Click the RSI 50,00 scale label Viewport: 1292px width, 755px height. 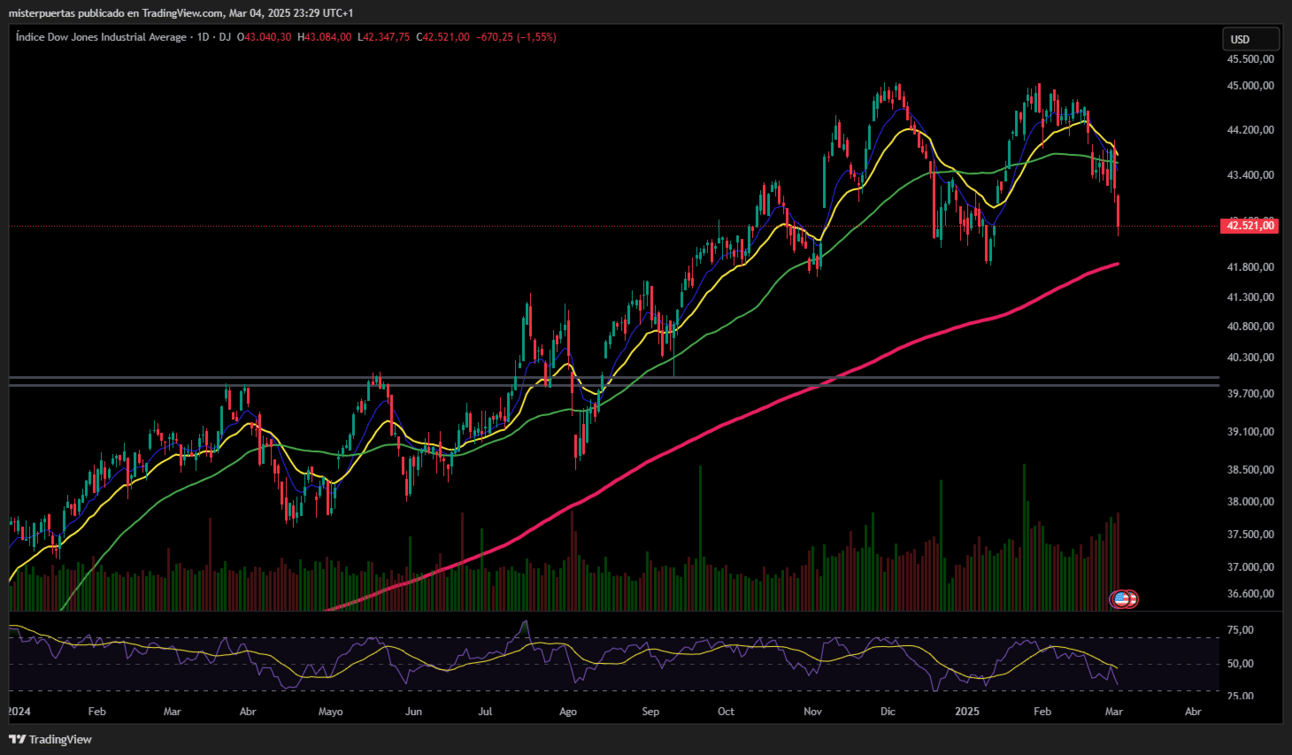click(x=1239, y=664)
